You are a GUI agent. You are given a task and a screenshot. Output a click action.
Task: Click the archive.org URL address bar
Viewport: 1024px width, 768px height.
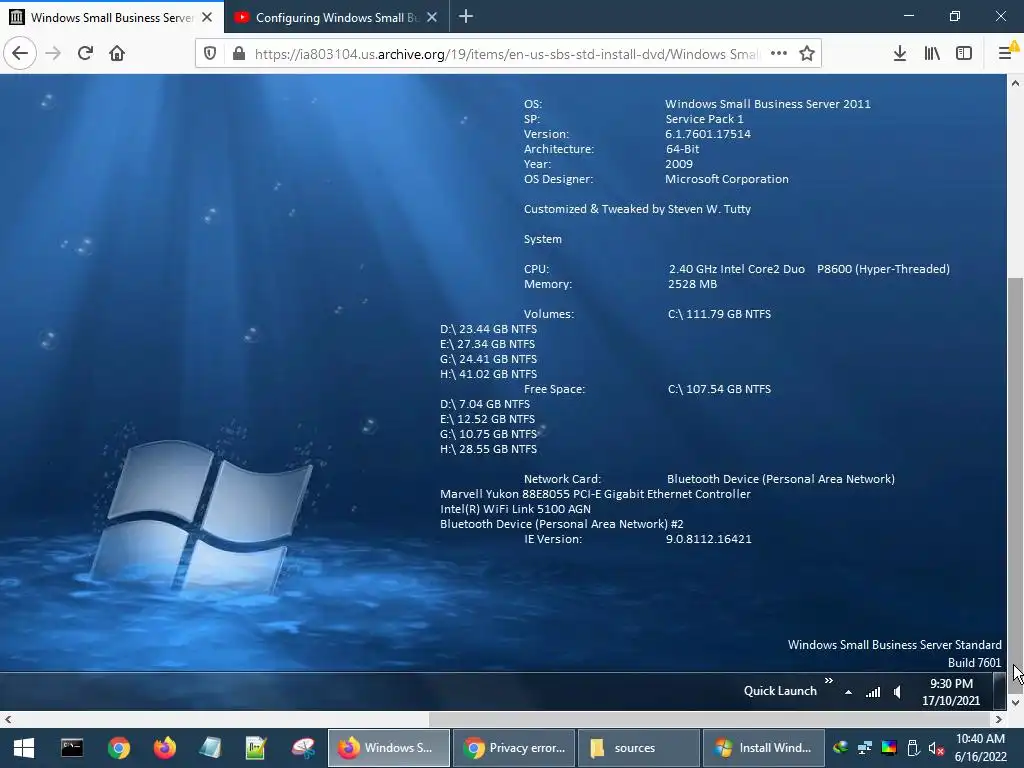[x=506, y=54]
